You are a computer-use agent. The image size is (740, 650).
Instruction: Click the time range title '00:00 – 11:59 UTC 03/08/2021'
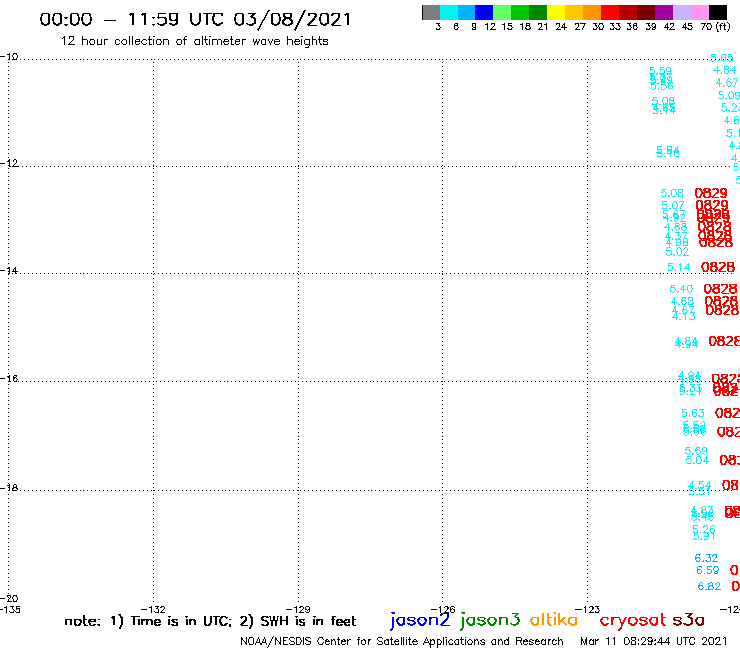tap(195, 20)
